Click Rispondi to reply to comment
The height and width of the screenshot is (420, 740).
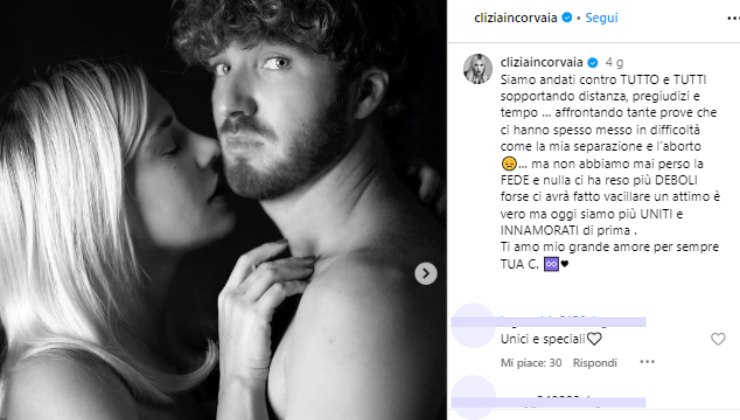[x=595, y=362]
